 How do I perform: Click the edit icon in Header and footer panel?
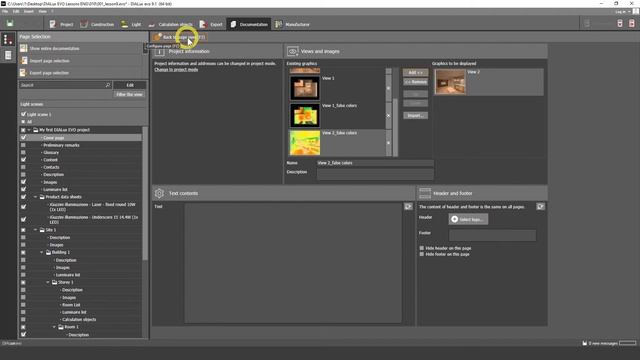click(x=540, y=207)
